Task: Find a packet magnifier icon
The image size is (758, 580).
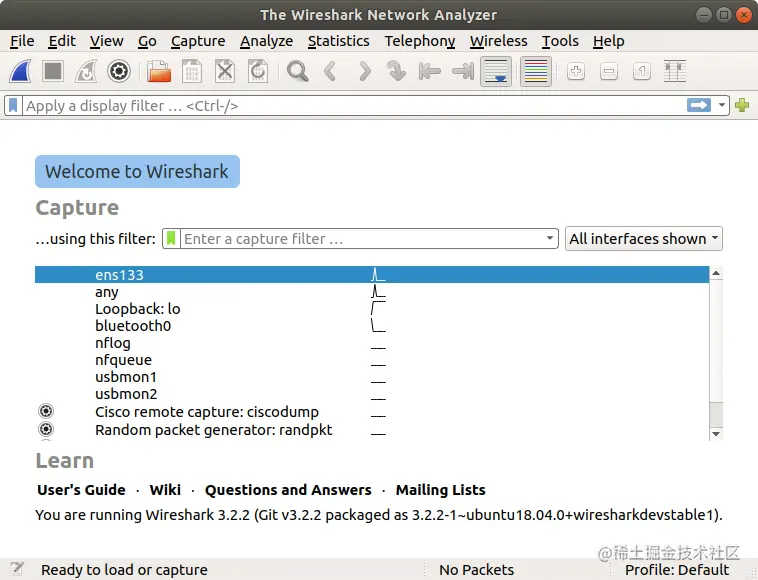Action: point(297,72)
